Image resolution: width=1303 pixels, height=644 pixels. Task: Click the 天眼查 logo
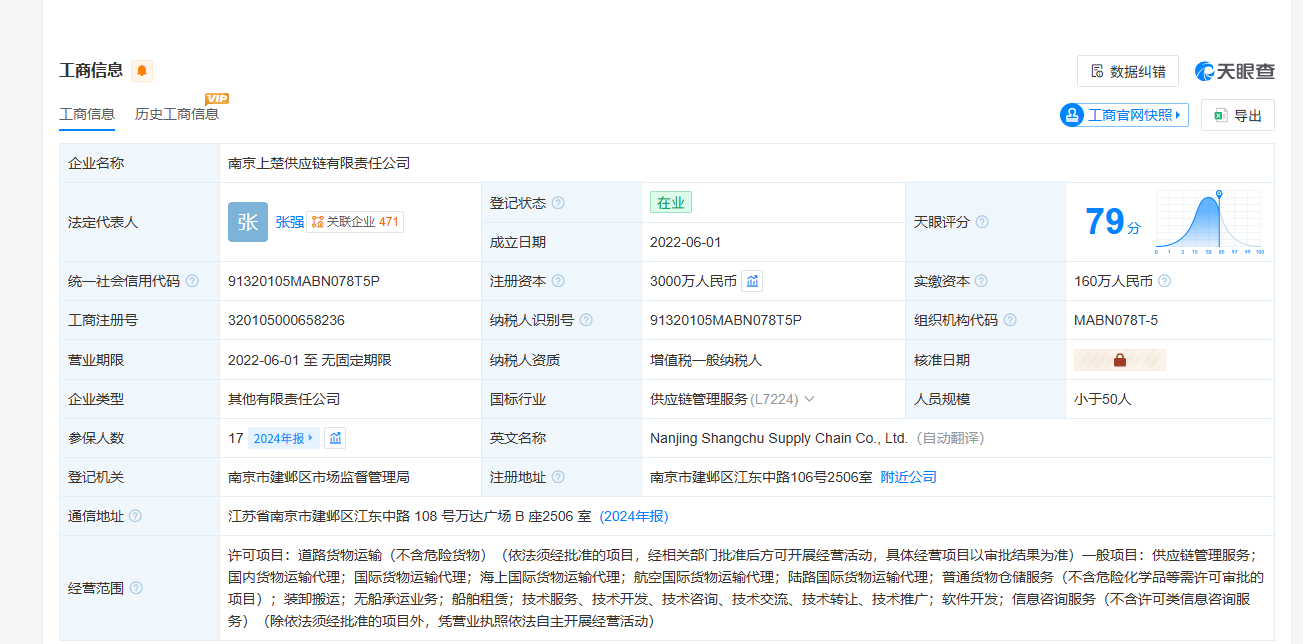(x=1235, y=71)
